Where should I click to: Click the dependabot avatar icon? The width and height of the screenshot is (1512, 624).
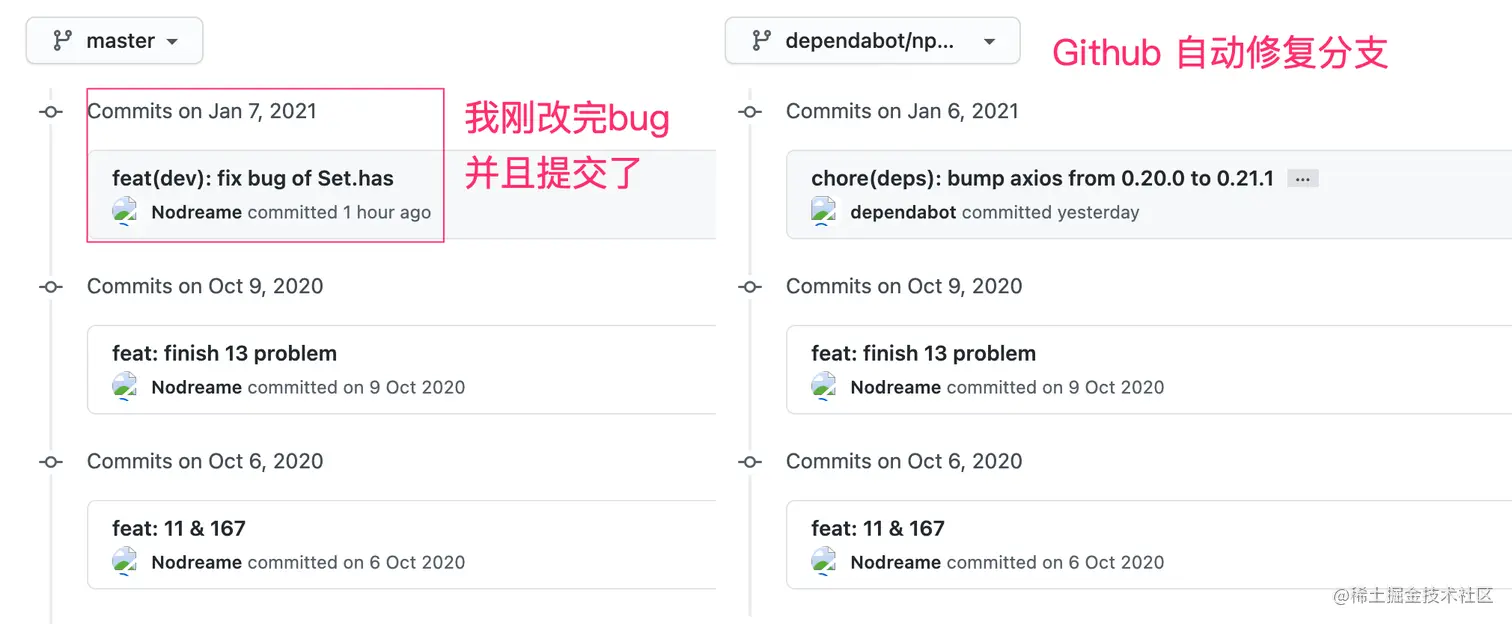pos(823,212)
